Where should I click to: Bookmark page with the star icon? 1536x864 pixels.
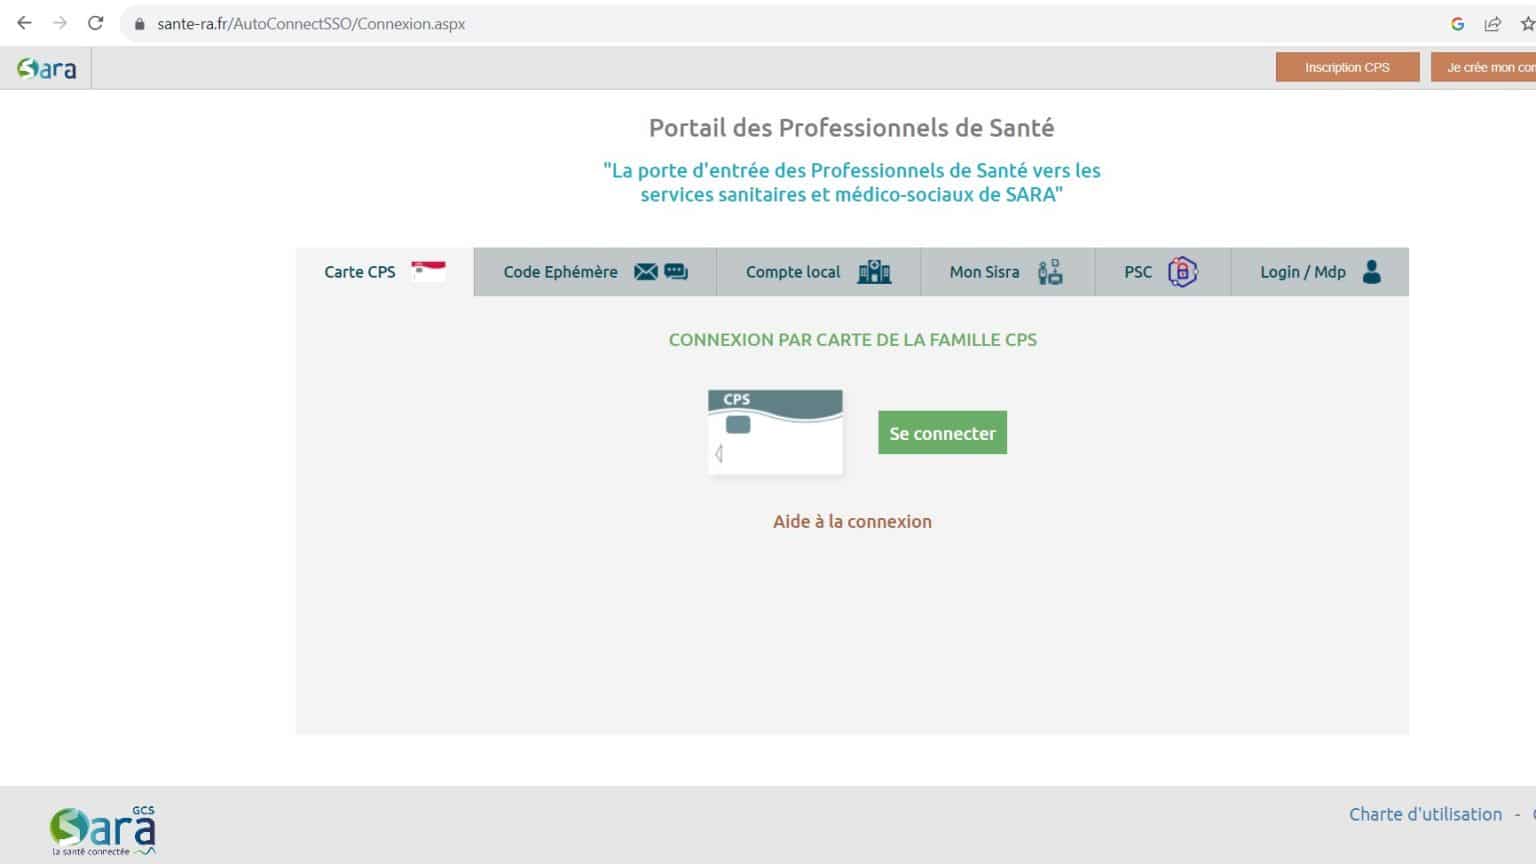click(1526, 24)
